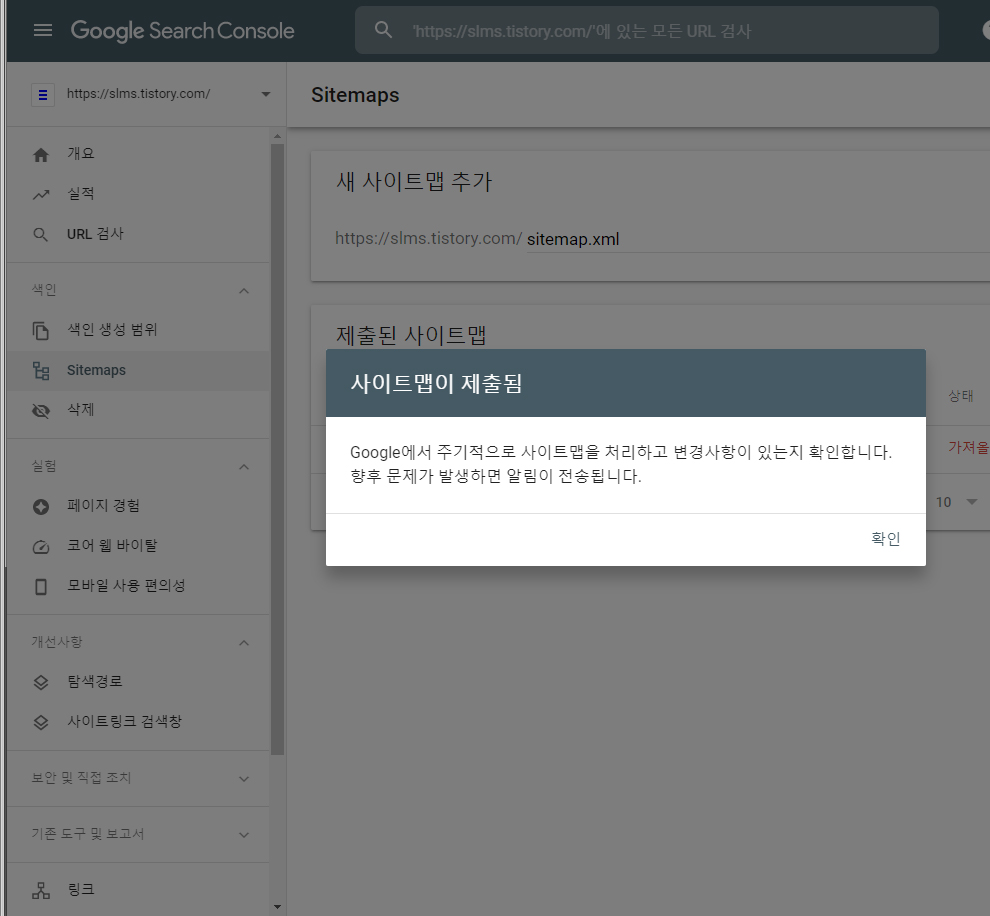Click the layers icon for 사이트링크 검색창

pyautogui.click(x=41, y=723)
